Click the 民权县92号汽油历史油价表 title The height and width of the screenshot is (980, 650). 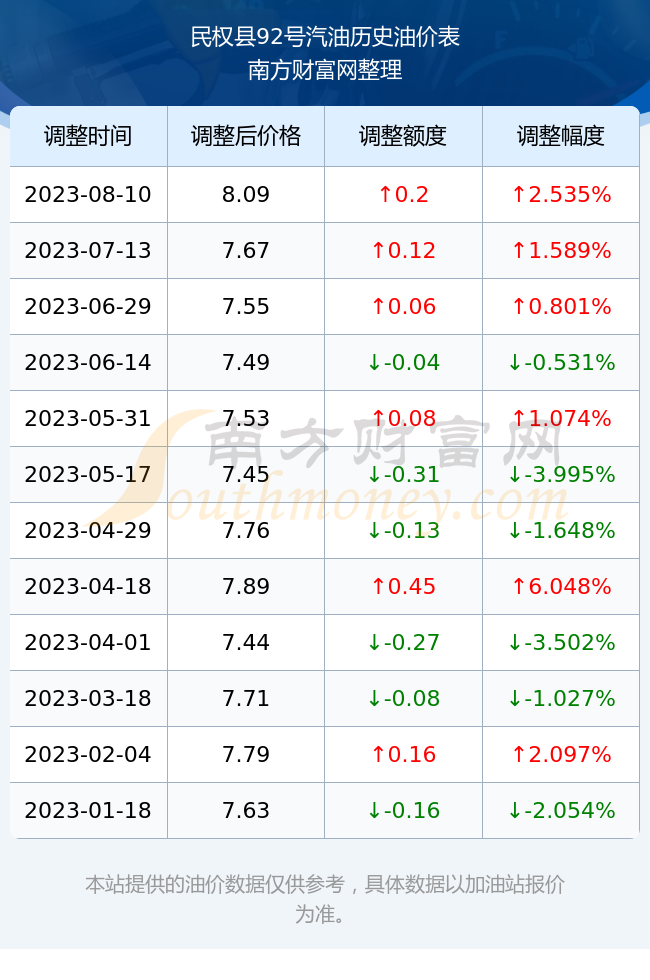[x=325, y=37]
